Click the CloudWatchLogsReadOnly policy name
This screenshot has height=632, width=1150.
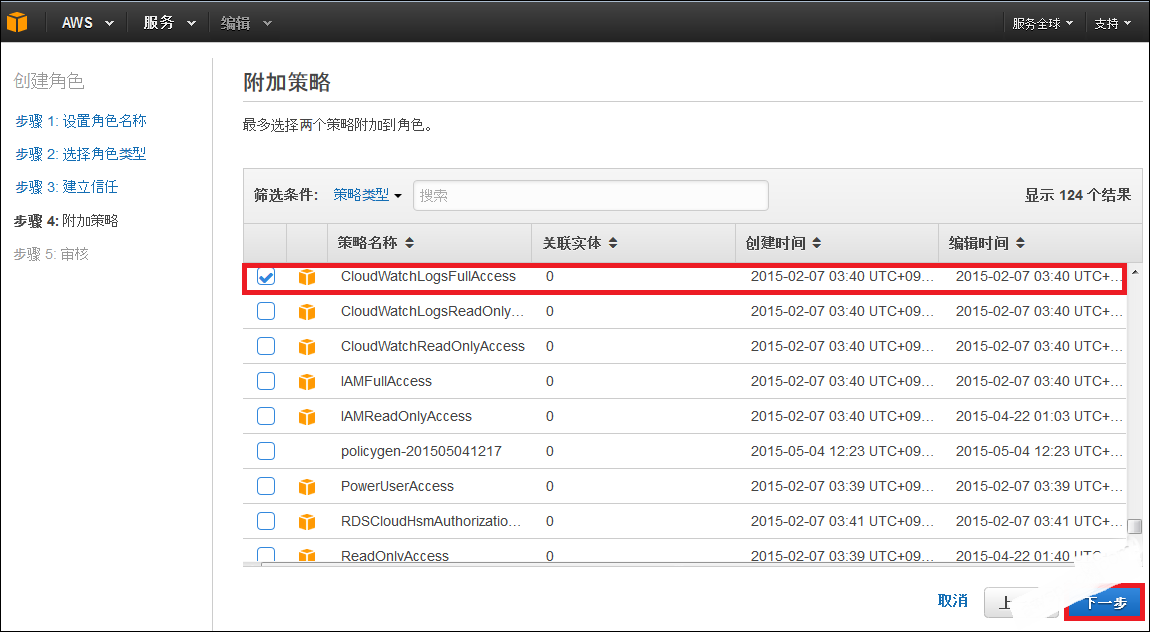(433, 312)
